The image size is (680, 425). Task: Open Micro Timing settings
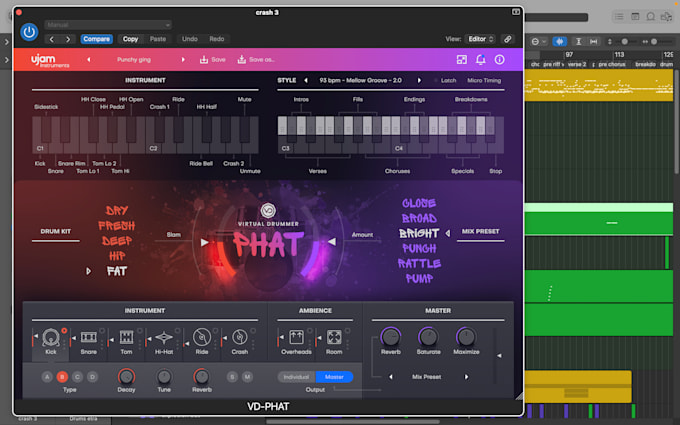(x=484, y=80)
